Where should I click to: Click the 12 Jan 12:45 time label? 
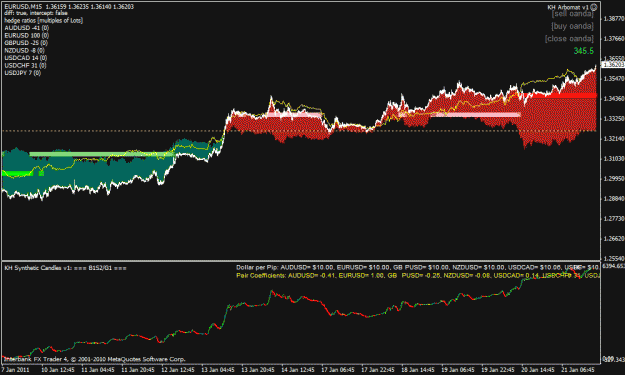[178, 369]
